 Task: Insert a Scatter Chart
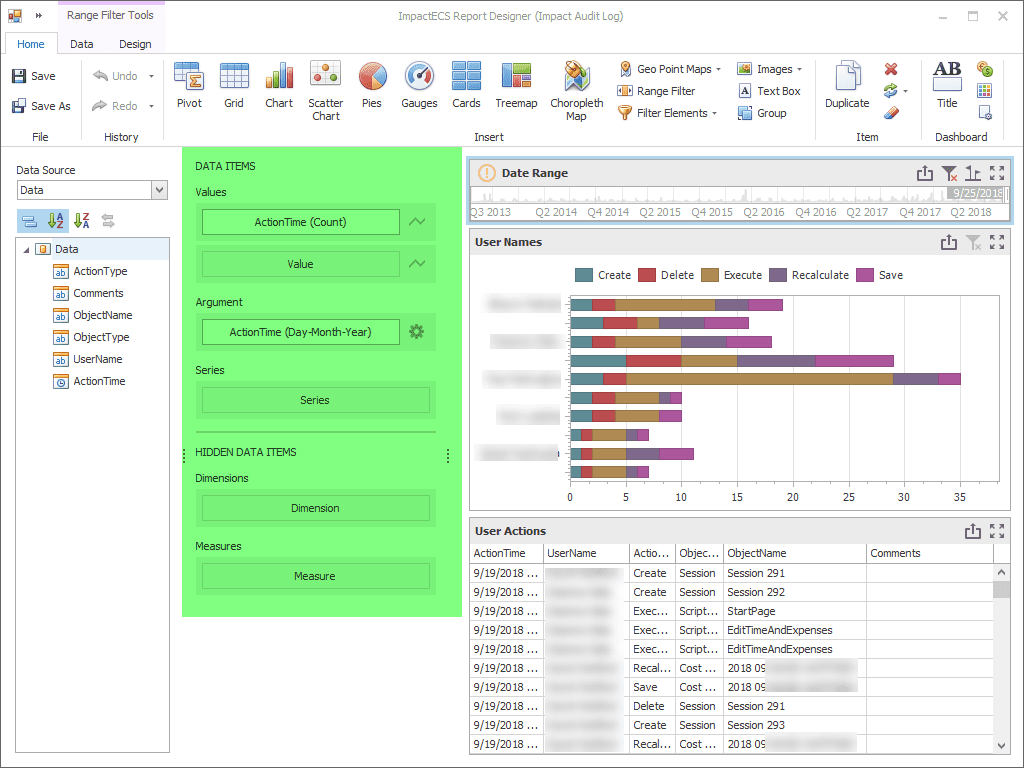(325, 91)
